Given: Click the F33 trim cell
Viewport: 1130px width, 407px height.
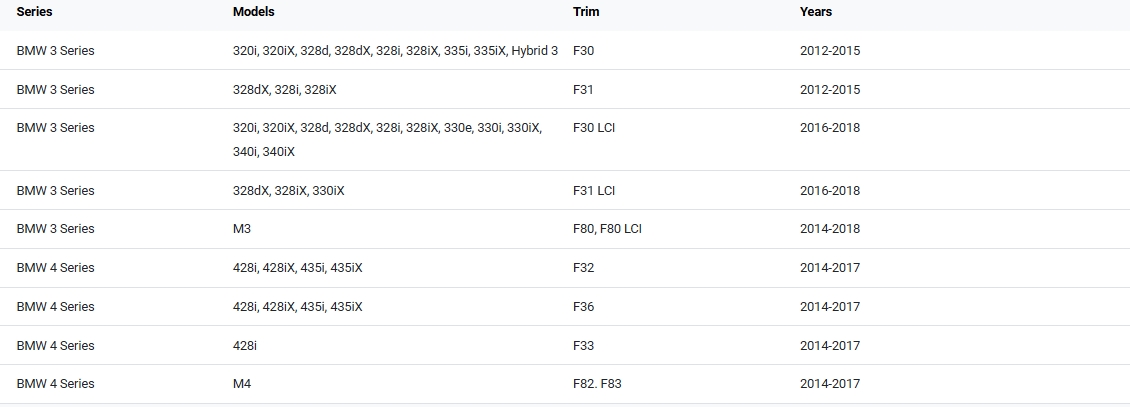Looking at the screenshot, I should [583, 346].
